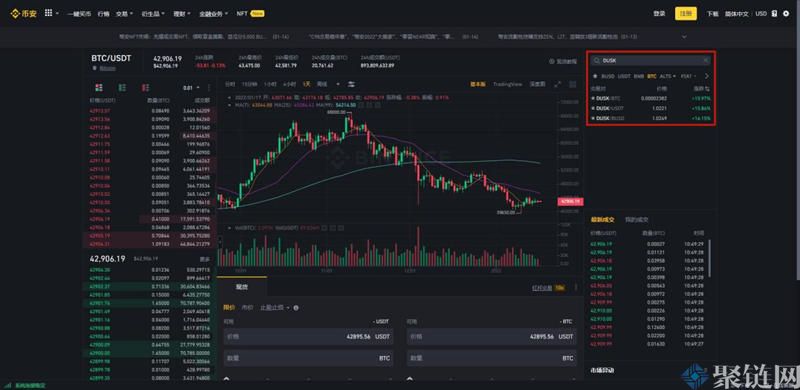Expand the chart to fullscreen
This screenshot has height=390, width=800.
tap(557, 84)
